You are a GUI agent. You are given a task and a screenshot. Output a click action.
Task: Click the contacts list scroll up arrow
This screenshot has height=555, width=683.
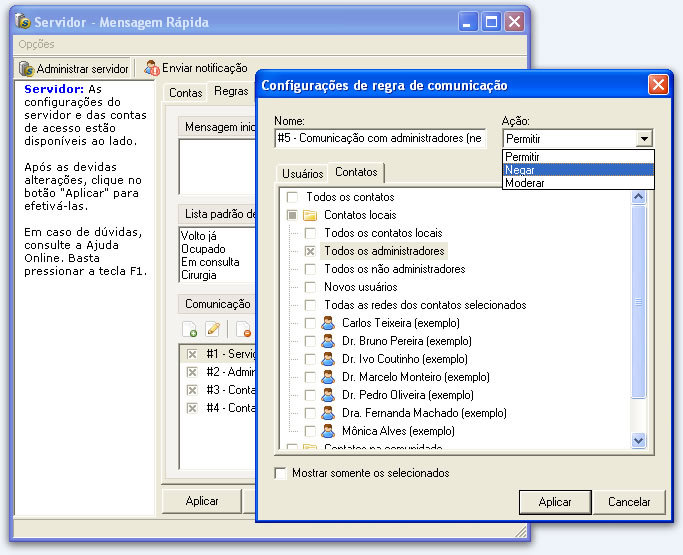(639, 197)
